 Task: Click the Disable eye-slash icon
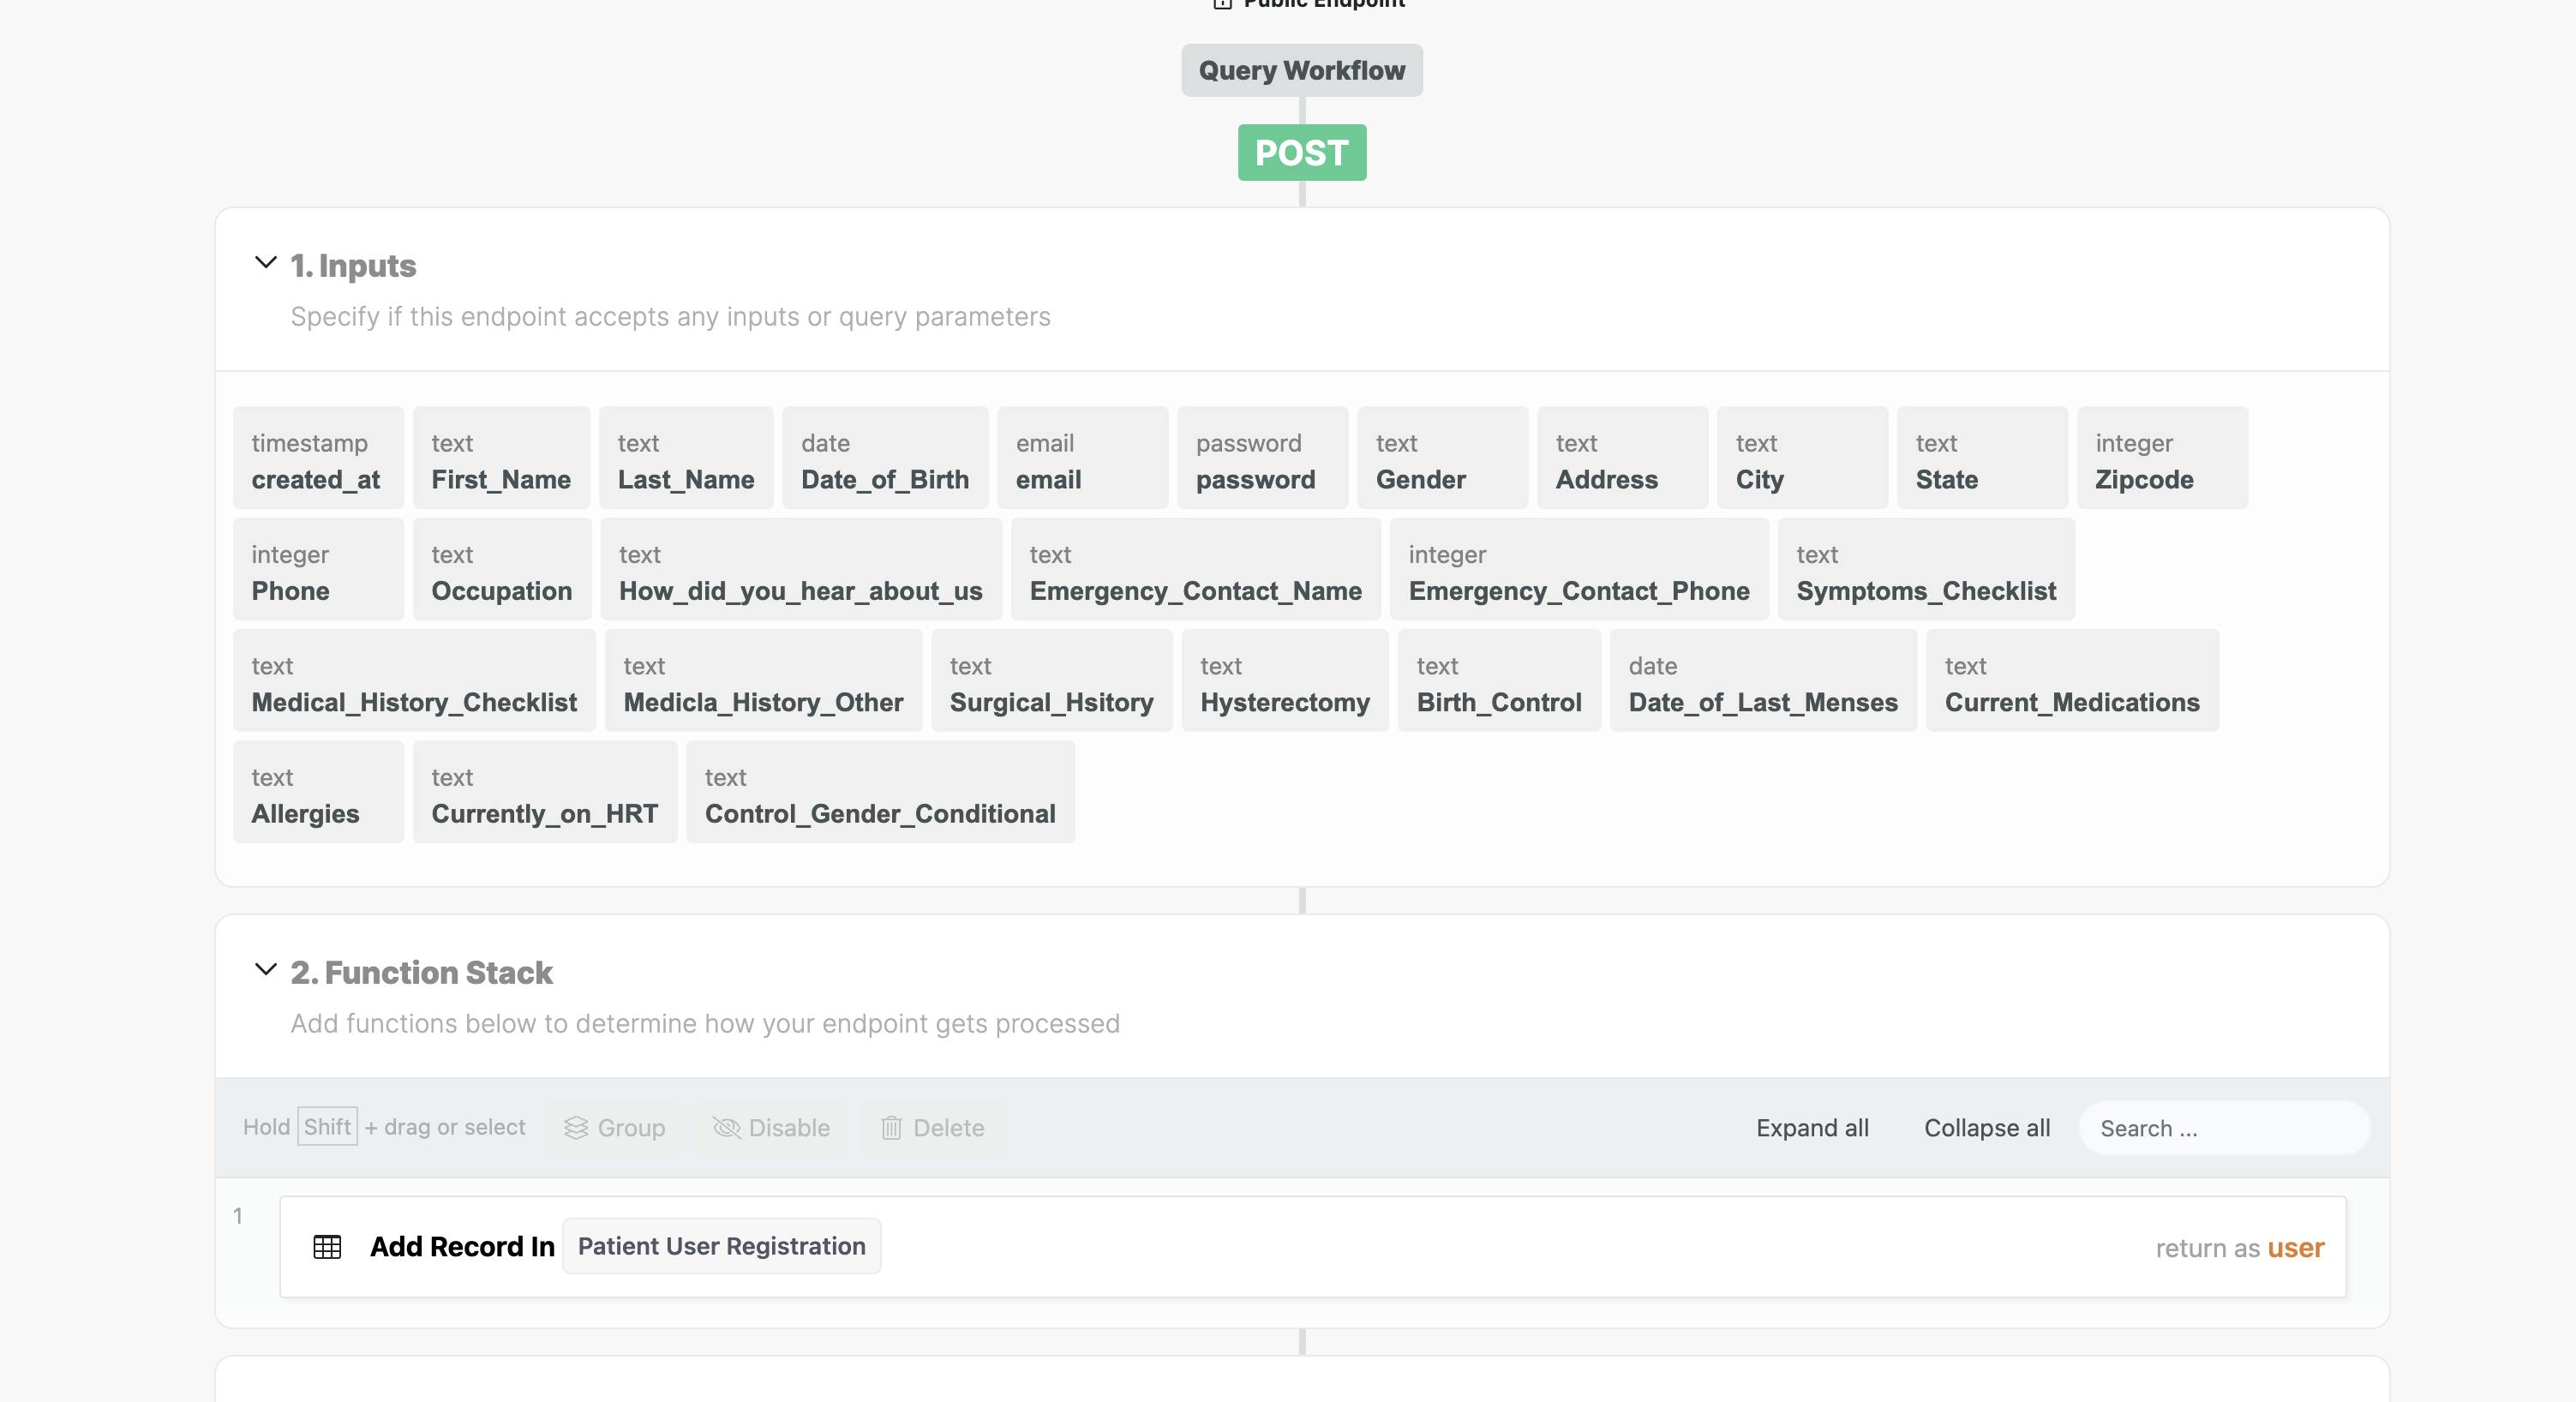coord(726,1128)
